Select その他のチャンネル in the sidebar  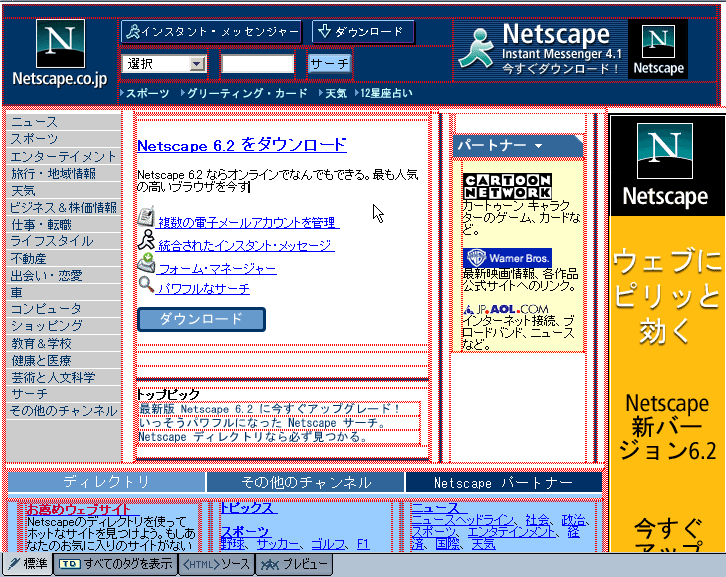point(63,411)
